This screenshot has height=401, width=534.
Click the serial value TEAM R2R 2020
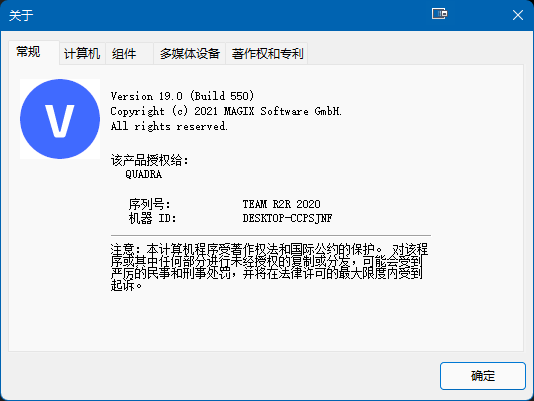[281, 204]
